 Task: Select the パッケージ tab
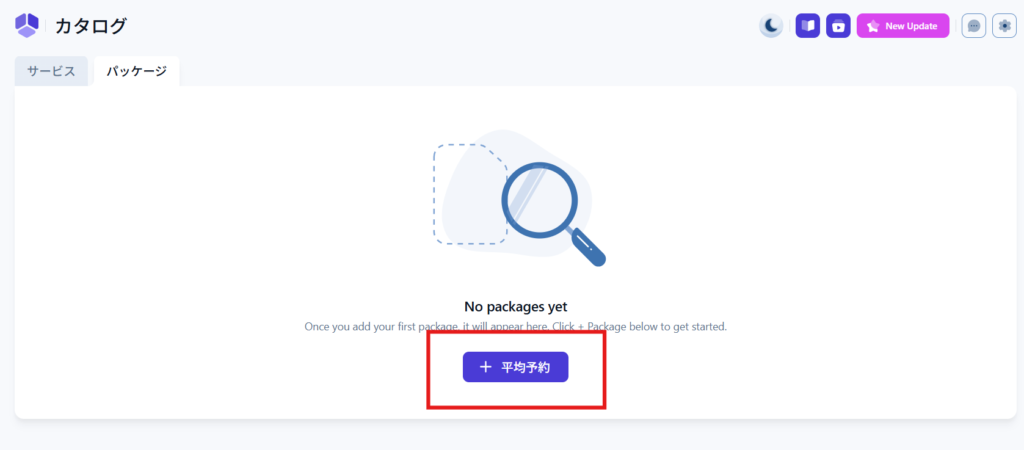coord(136,72)
